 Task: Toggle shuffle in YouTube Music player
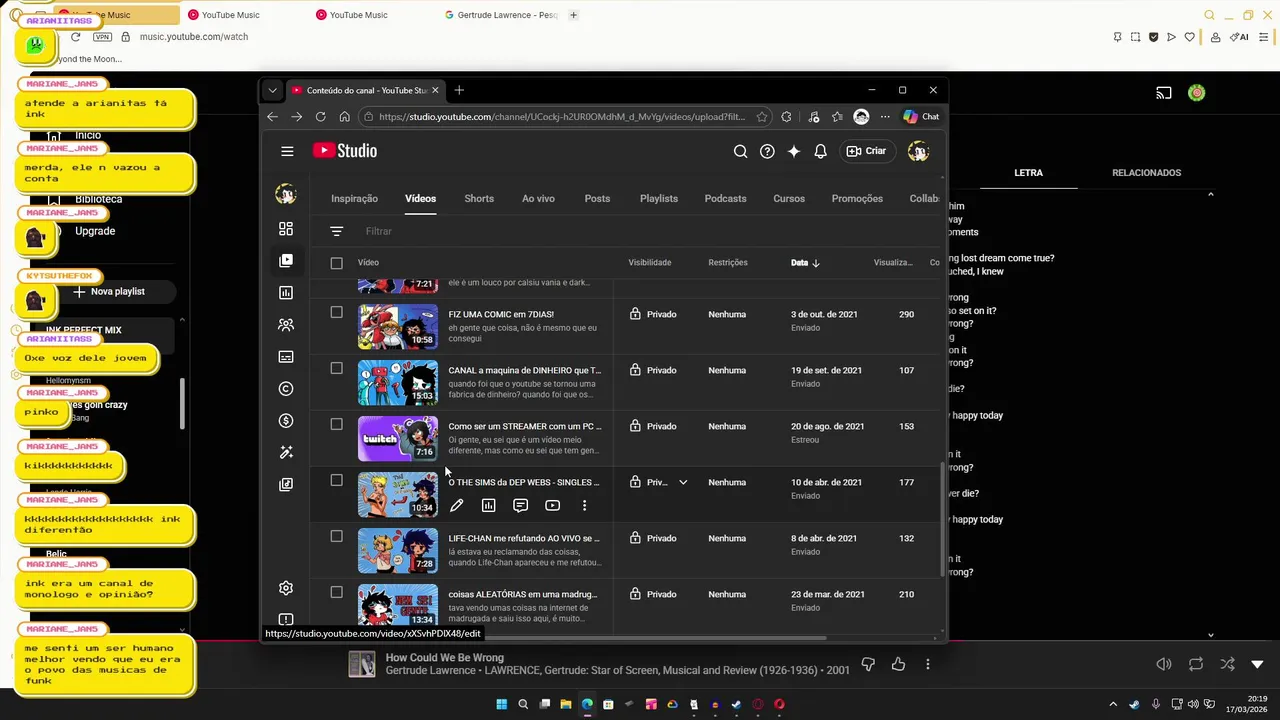1227,664
